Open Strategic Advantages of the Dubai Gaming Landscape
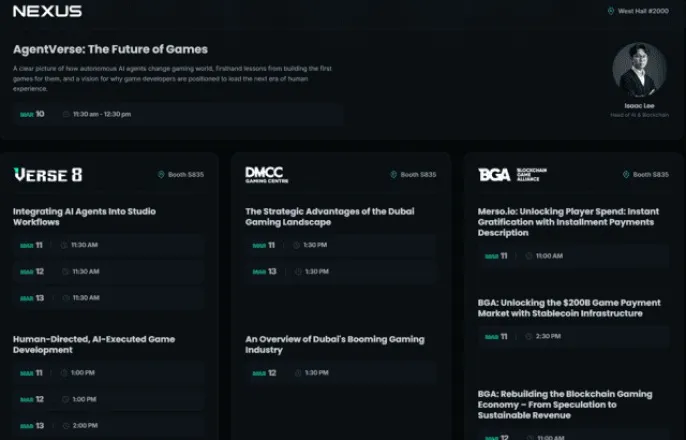Viewport: 686px width, 440px height. tap(330, 217)
